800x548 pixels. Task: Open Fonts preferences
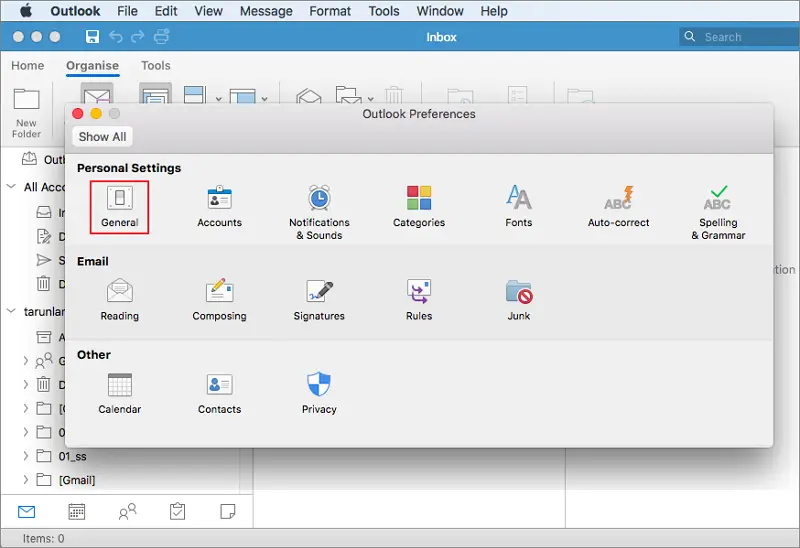[x=519, y=207]
